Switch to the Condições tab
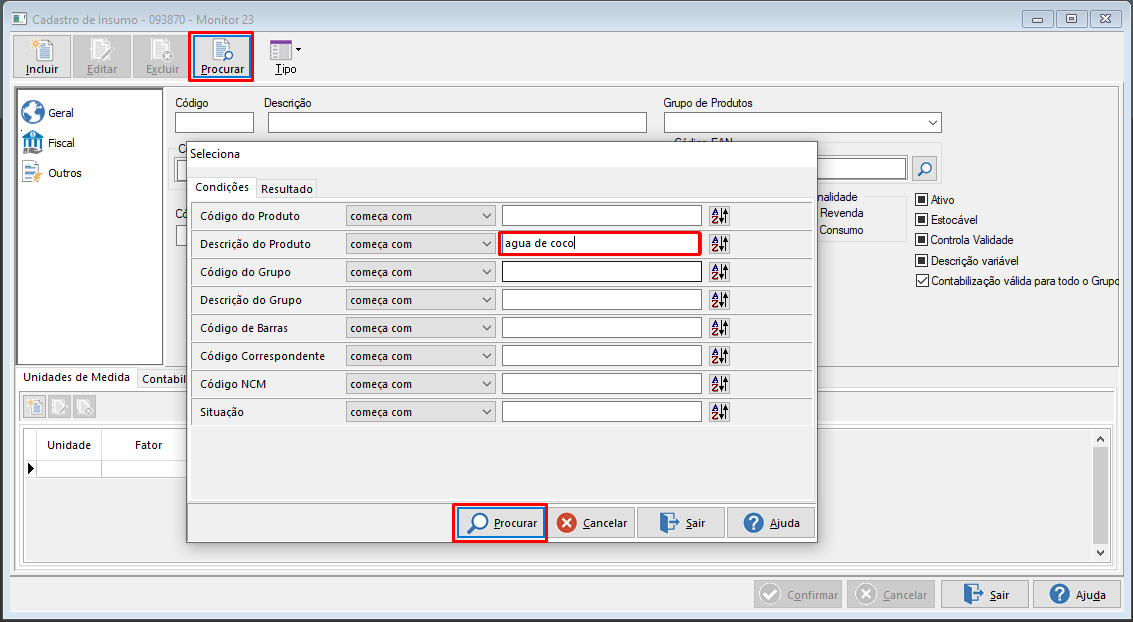This screenshot has width=1133, height=622. (222, 187)
